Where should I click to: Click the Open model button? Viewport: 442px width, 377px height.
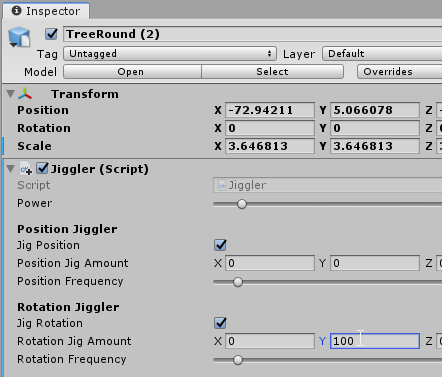pyautogui.click(x=132, y=72)
